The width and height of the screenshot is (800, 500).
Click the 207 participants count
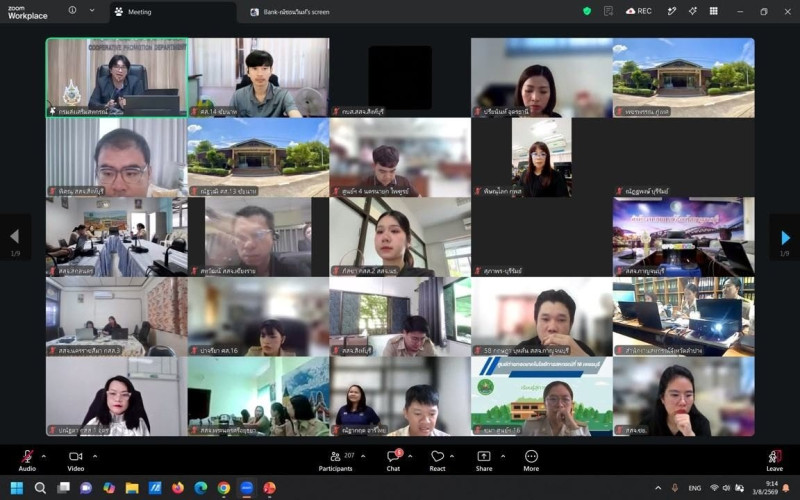[349, 455]
